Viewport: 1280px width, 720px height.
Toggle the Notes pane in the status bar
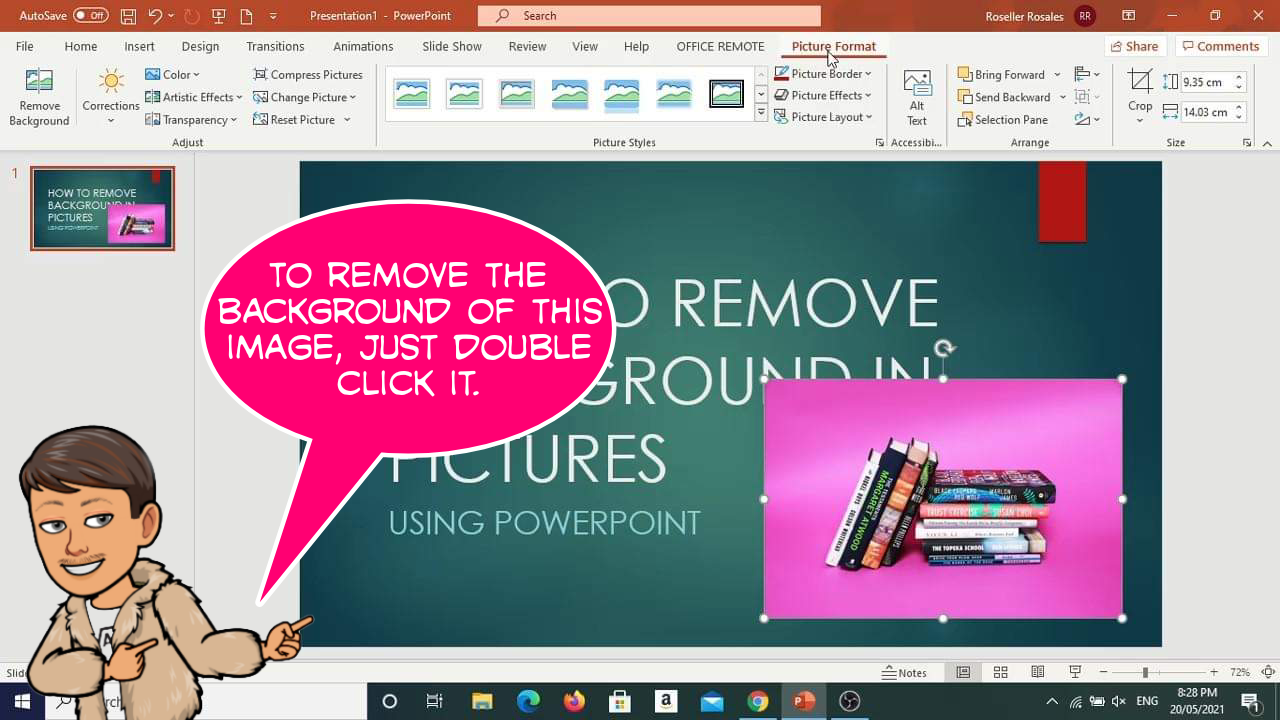point(904,673)
